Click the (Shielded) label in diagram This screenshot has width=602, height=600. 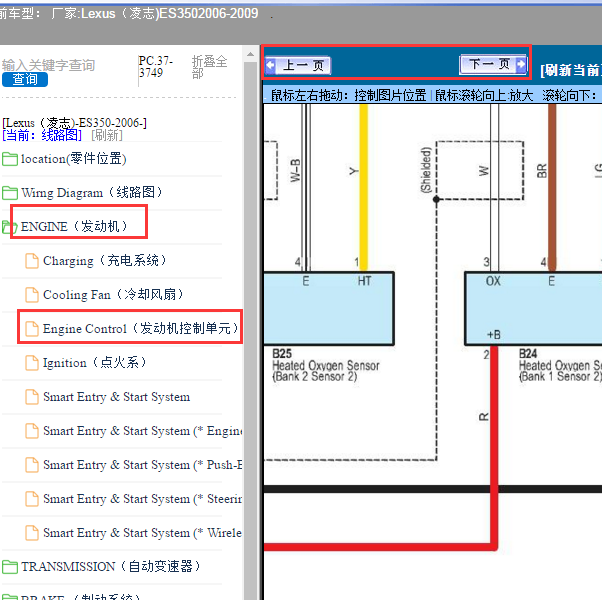[x=426, y=170]
